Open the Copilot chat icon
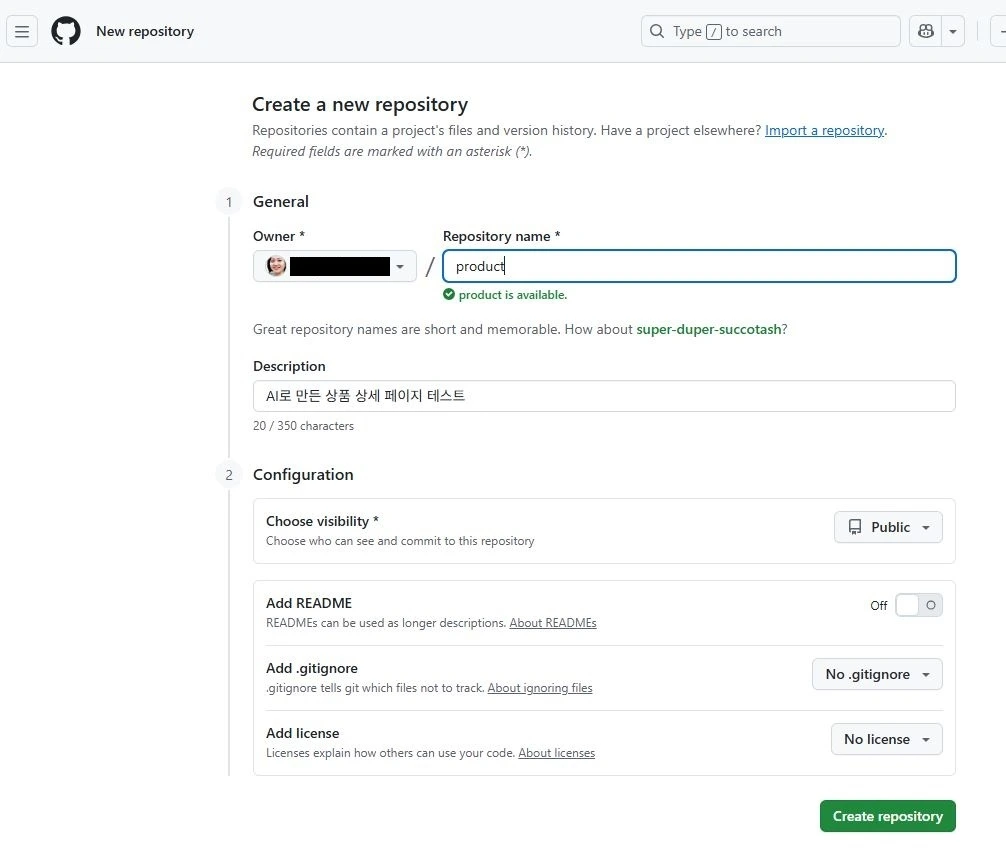The width and height of the screenshot is (1006, 858). [x=926, y=31]
